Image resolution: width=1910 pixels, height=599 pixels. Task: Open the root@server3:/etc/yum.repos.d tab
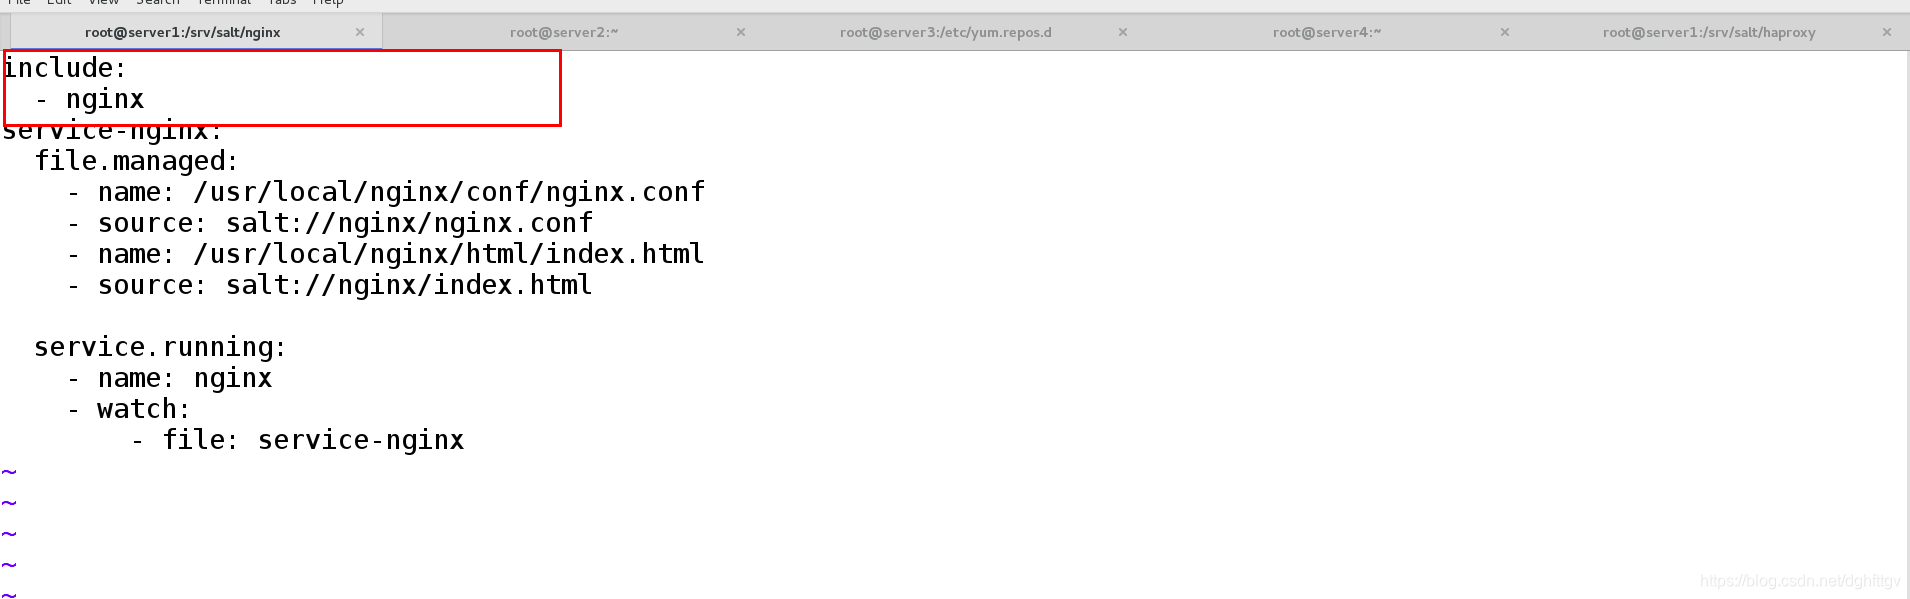[x=946, y=32]
